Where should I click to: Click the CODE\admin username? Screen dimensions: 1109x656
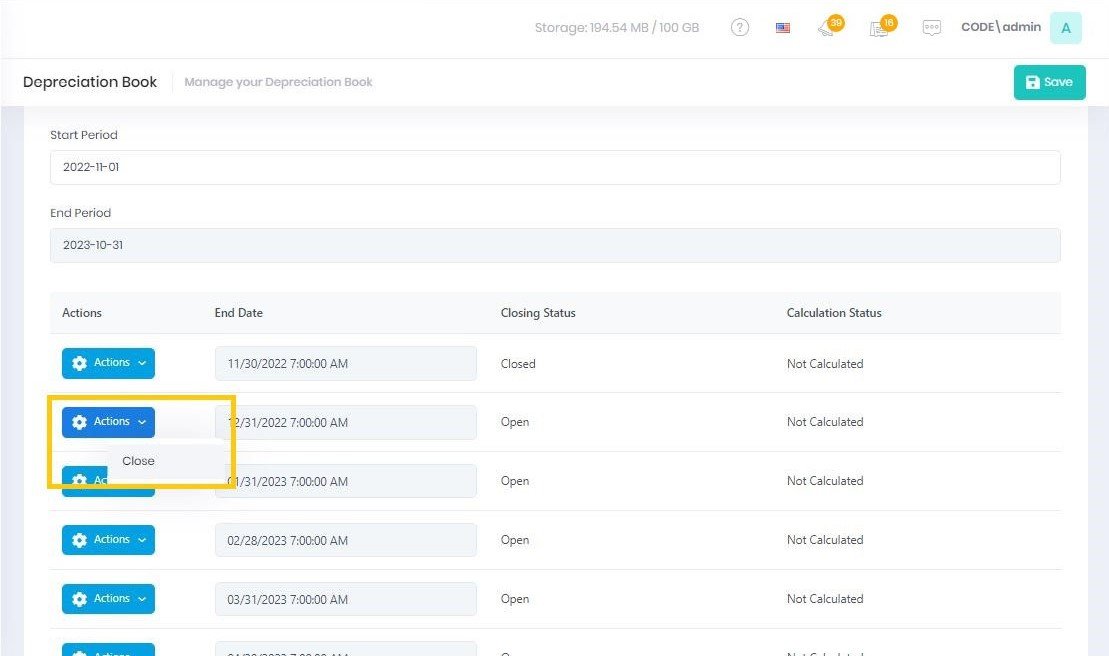(x=1000, y=28)
